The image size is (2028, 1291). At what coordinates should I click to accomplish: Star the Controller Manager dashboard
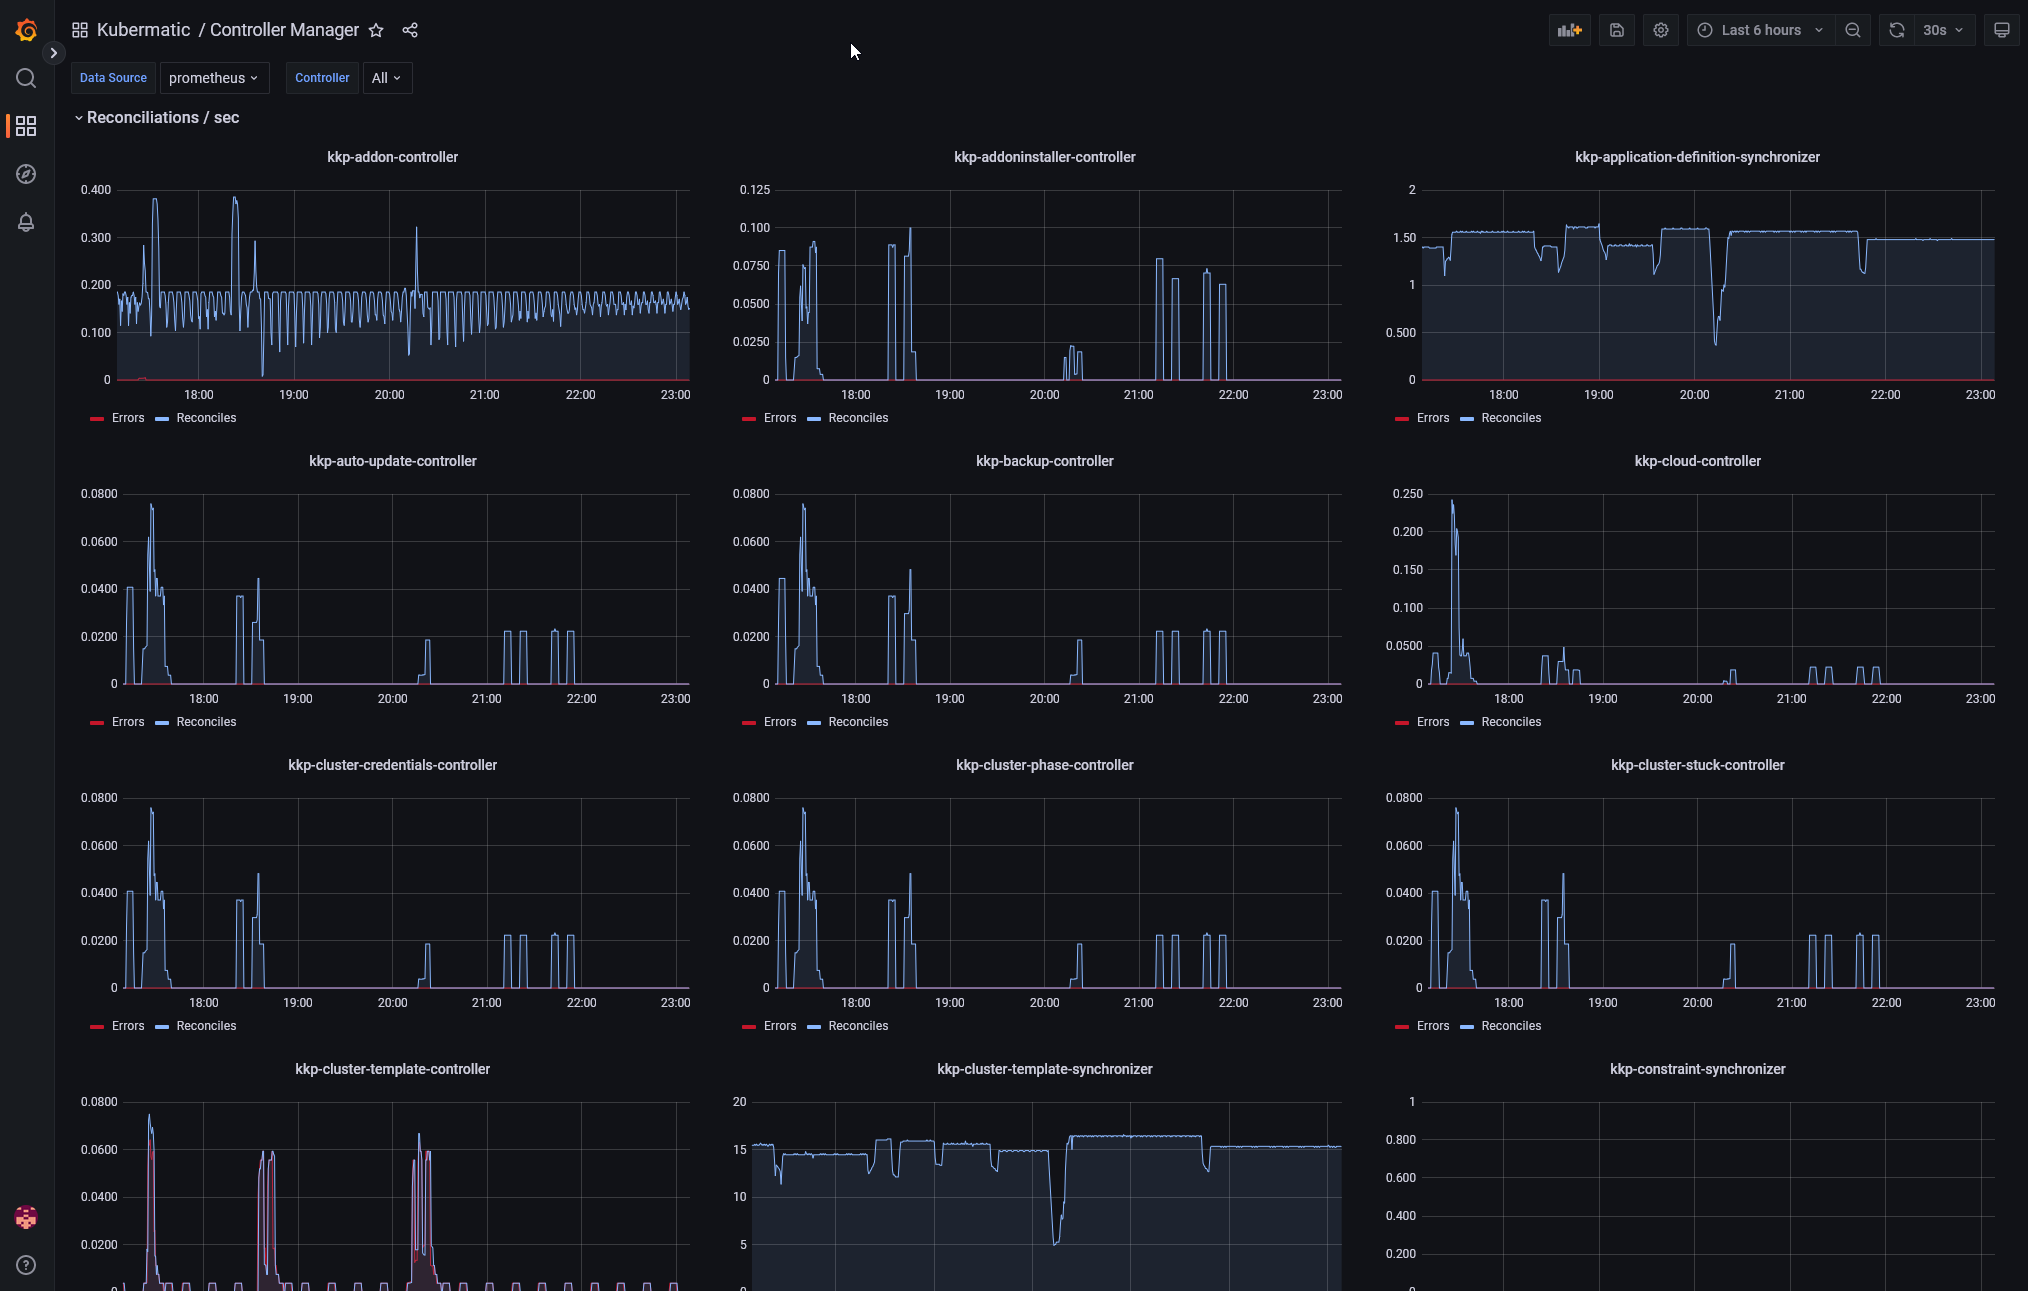376,30
